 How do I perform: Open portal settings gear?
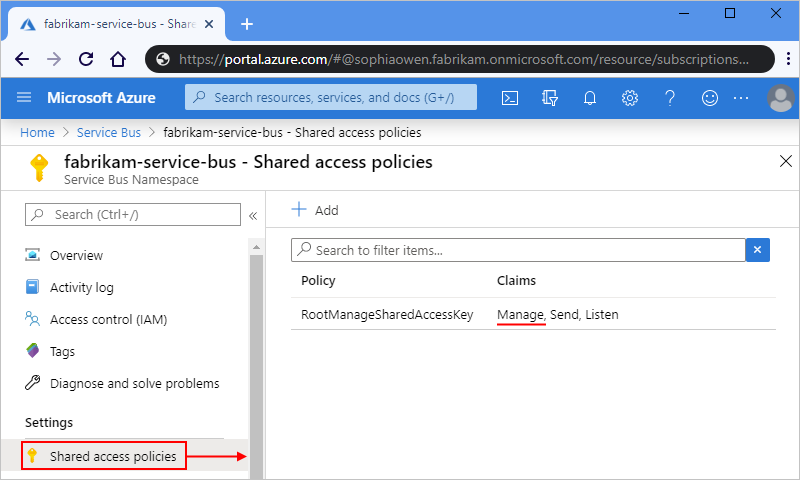click(630, 98)
